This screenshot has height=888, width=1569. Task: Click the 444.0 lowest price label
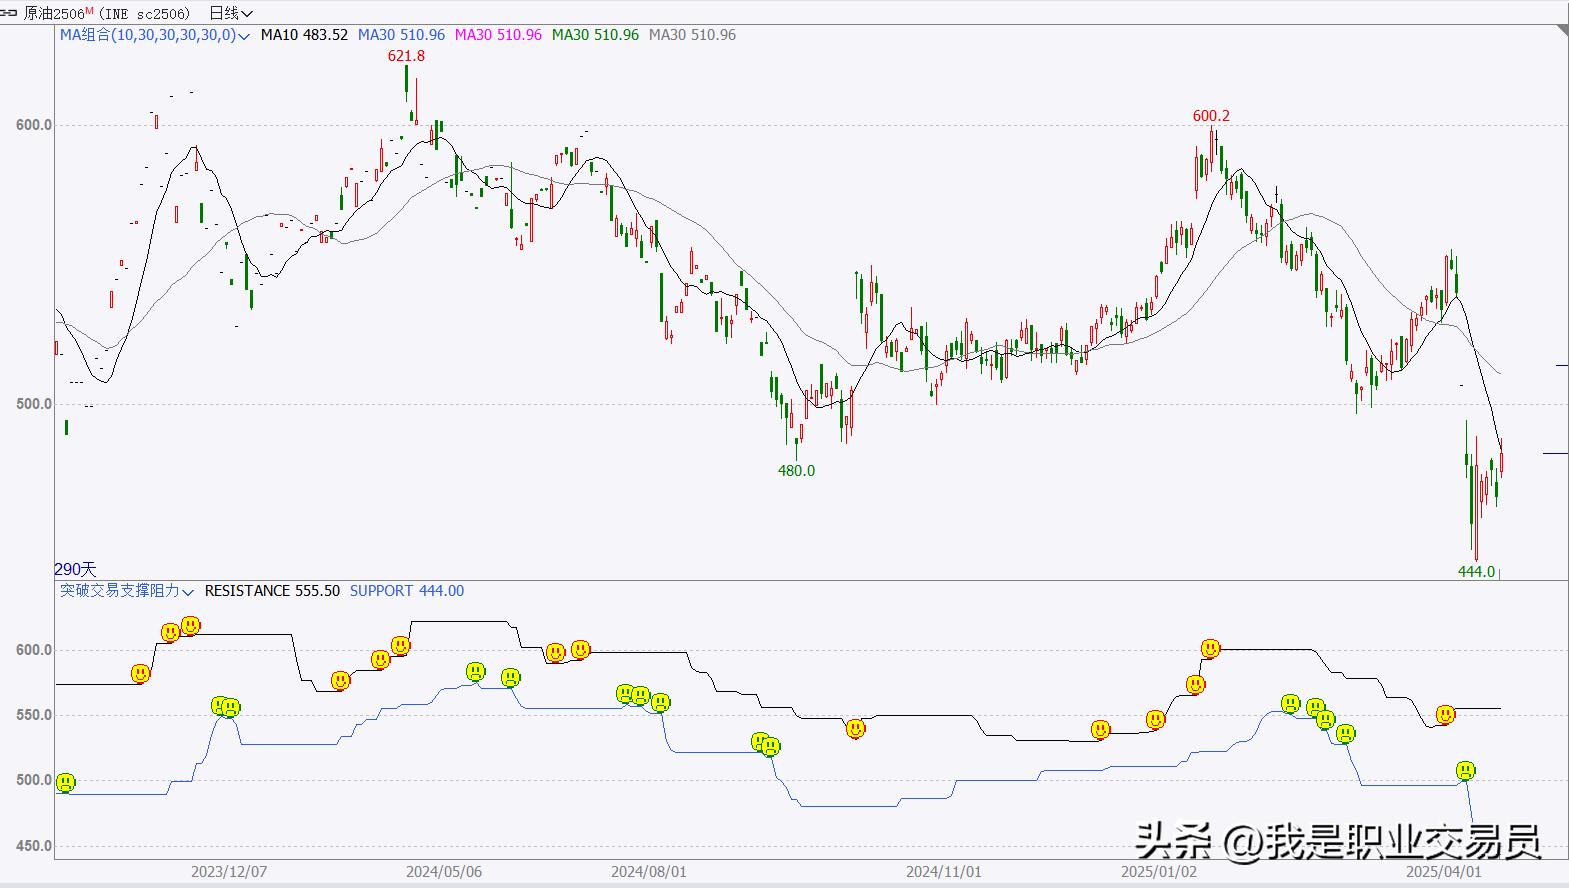[x=1477, y=572]
